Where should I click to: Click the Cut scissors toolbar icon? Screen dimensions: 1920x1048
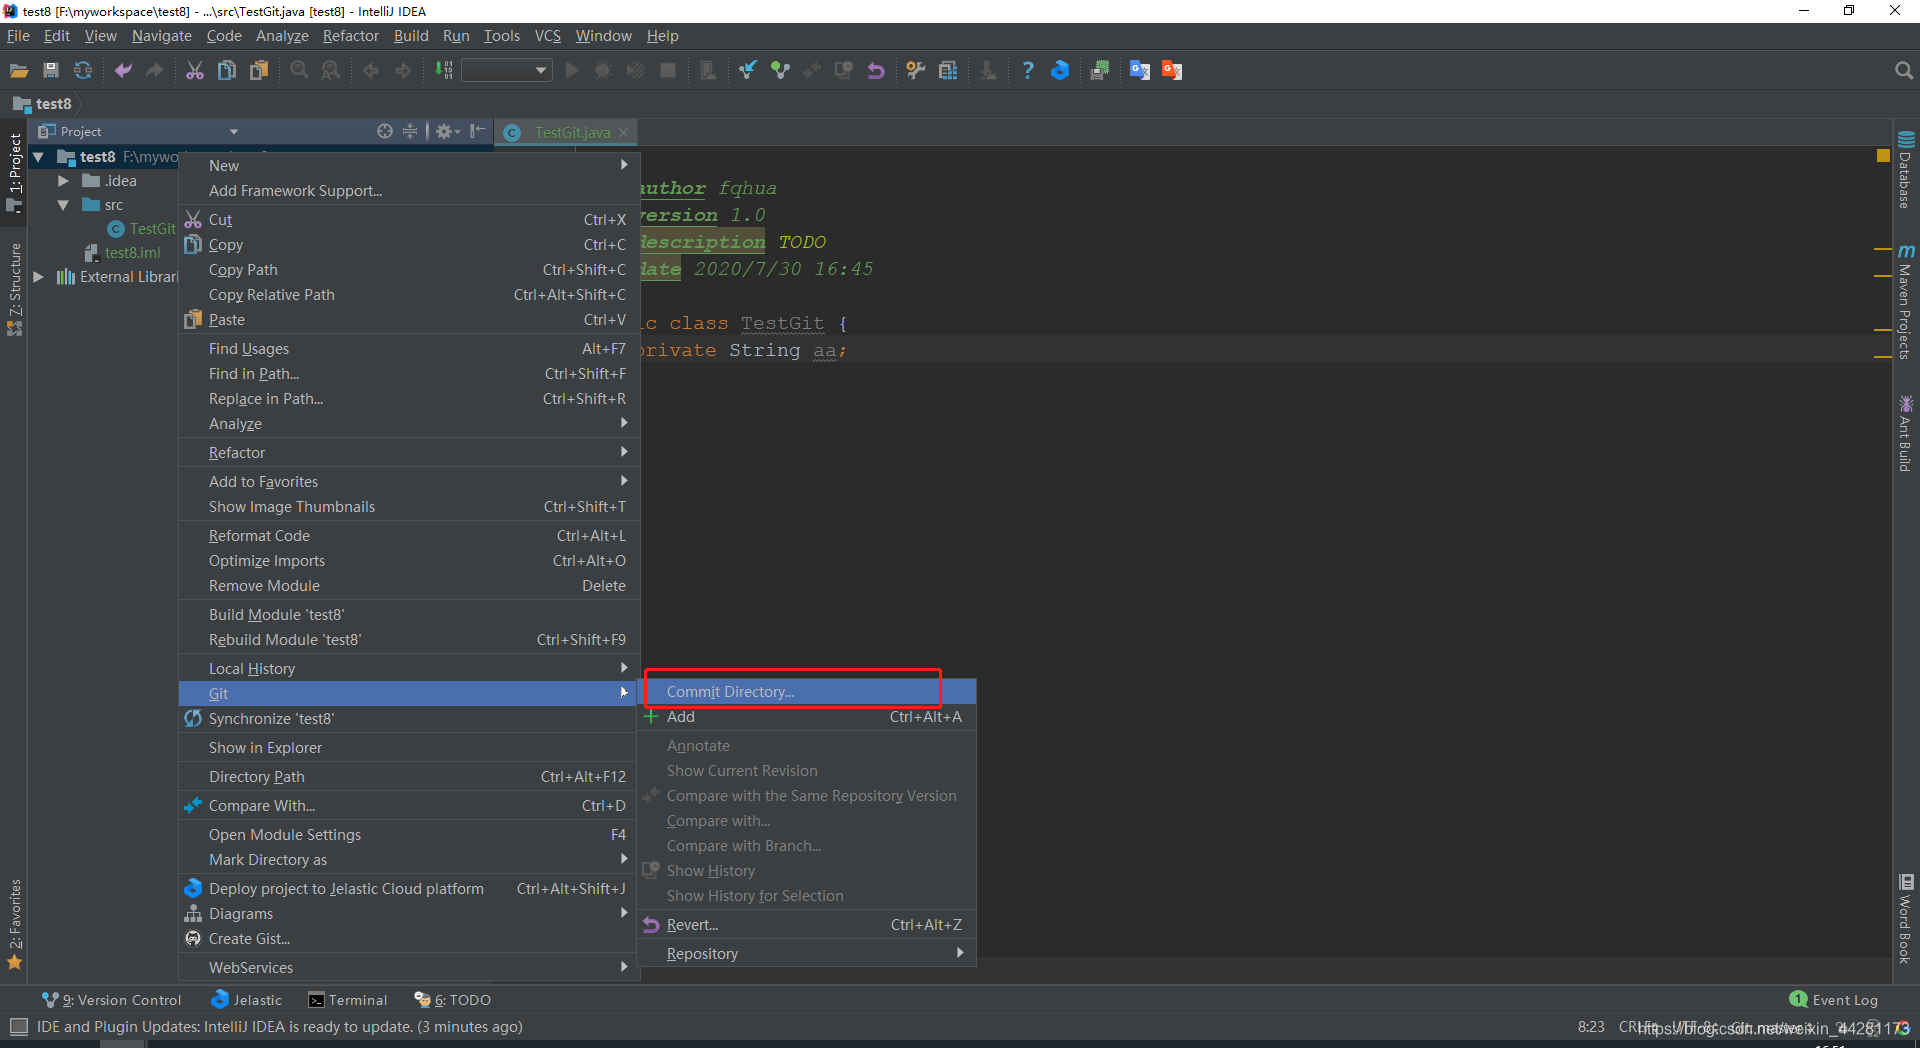195,70
